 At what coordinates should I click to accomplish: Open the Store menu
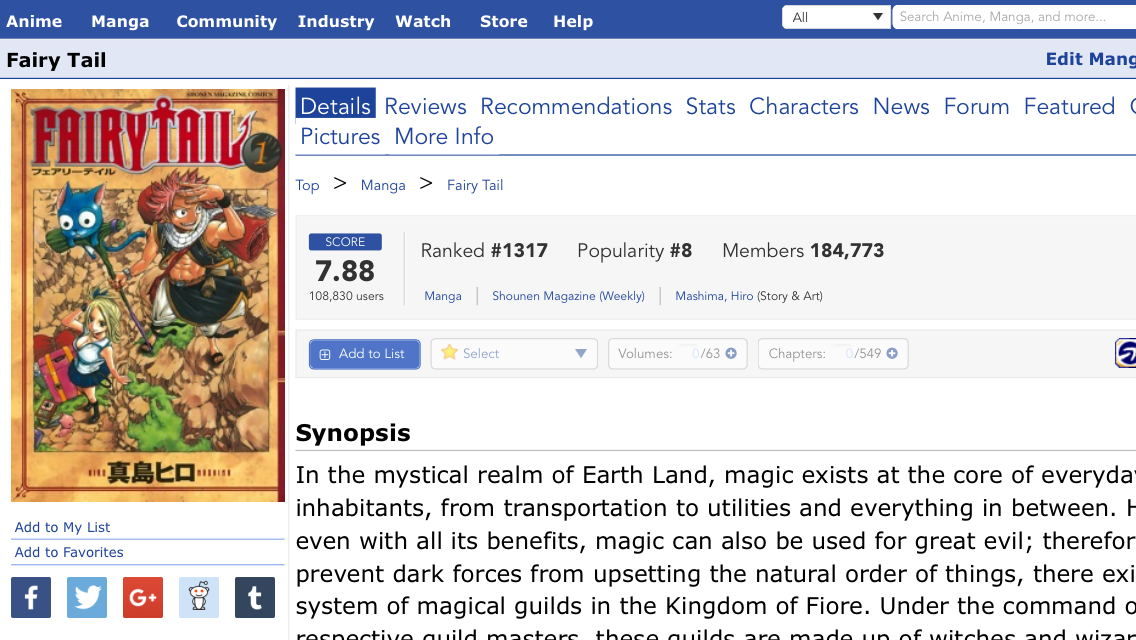[x=504, y=21]
